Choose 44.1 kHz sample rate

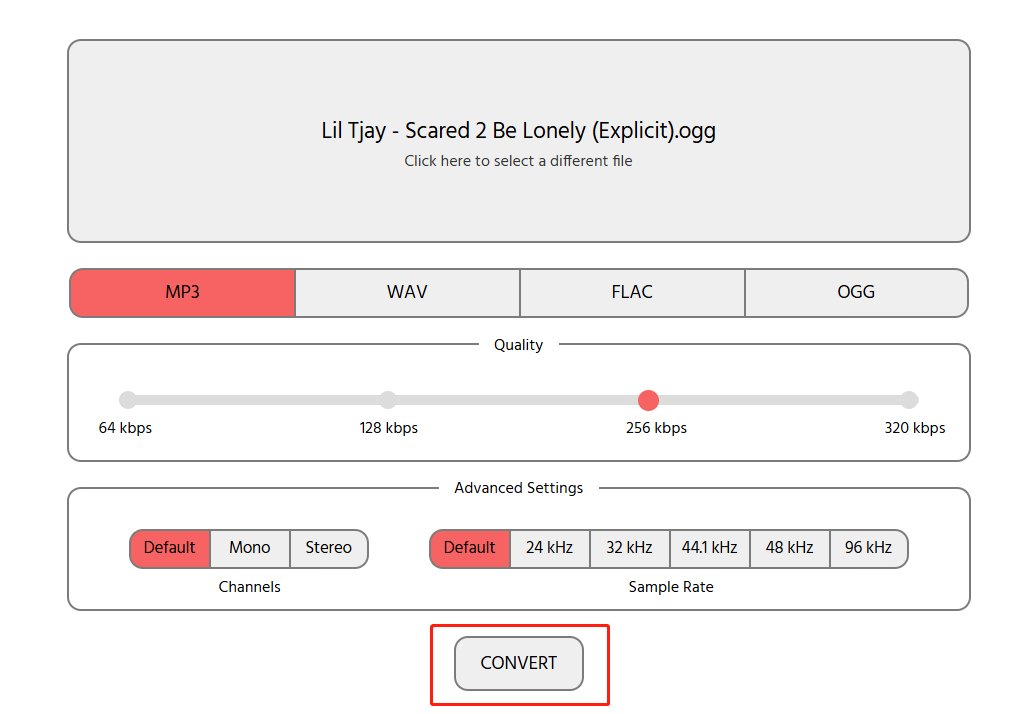(x=710, y=548)
